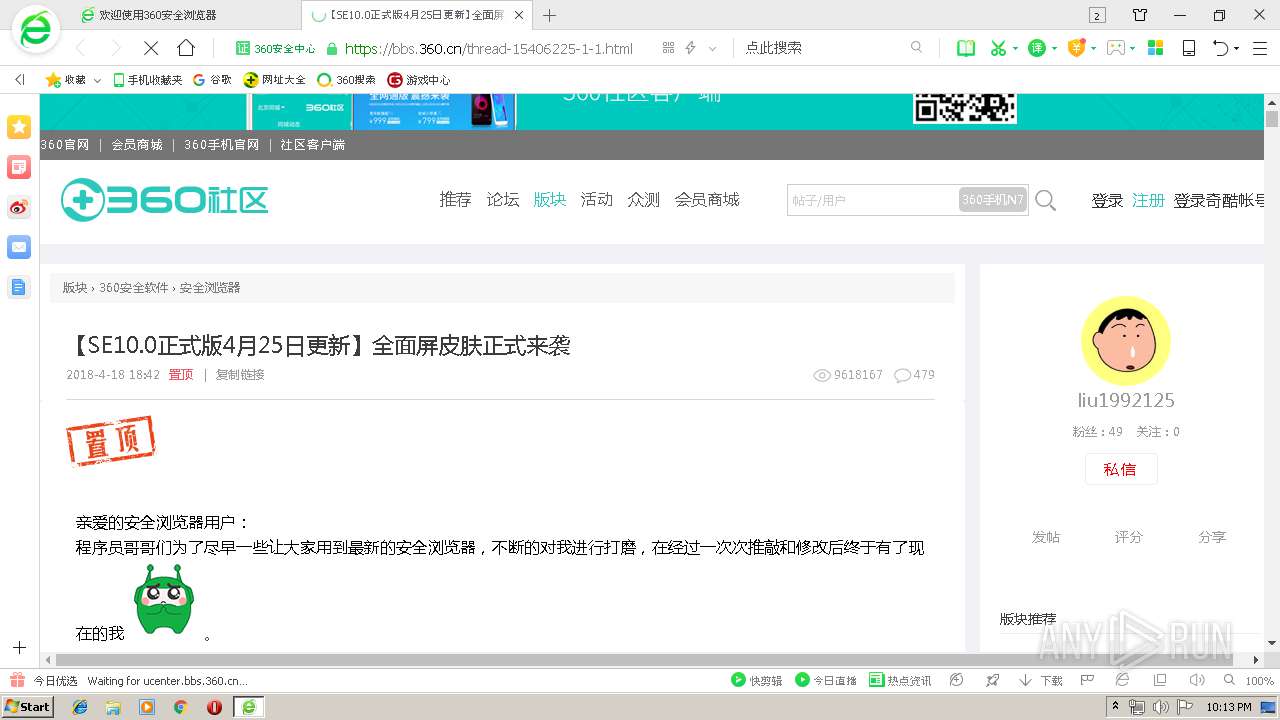
Task: Toggle the status bar sound mute icon
Action: (1197, 680)
